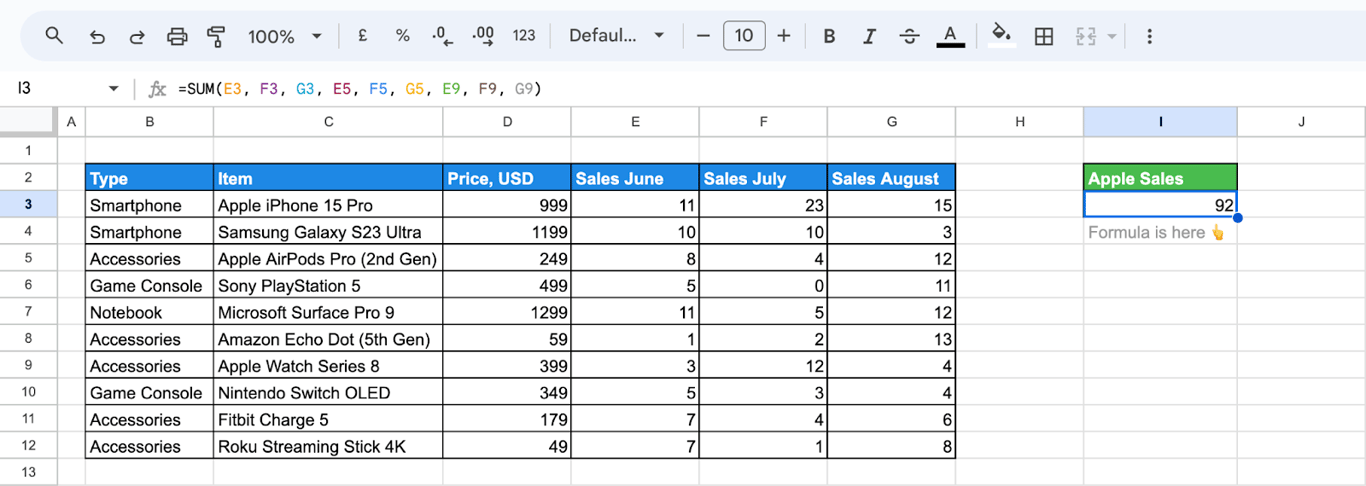
Task: Select the Smartphone cell in row 3
Action: coord(149,205)
